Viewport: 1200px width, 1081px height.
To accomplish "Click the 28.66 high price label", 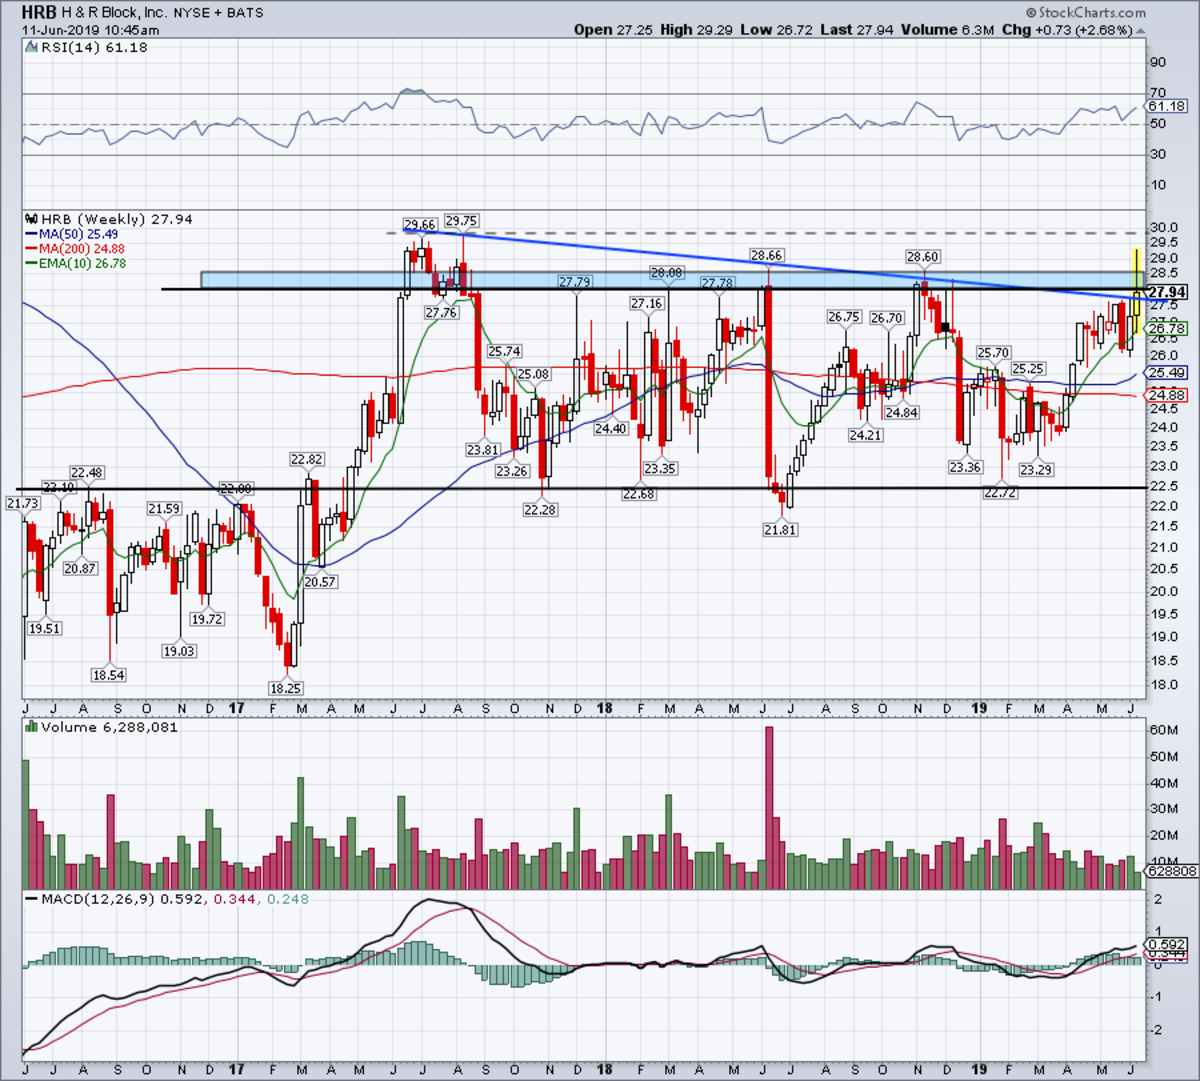I will coord(766,256).
